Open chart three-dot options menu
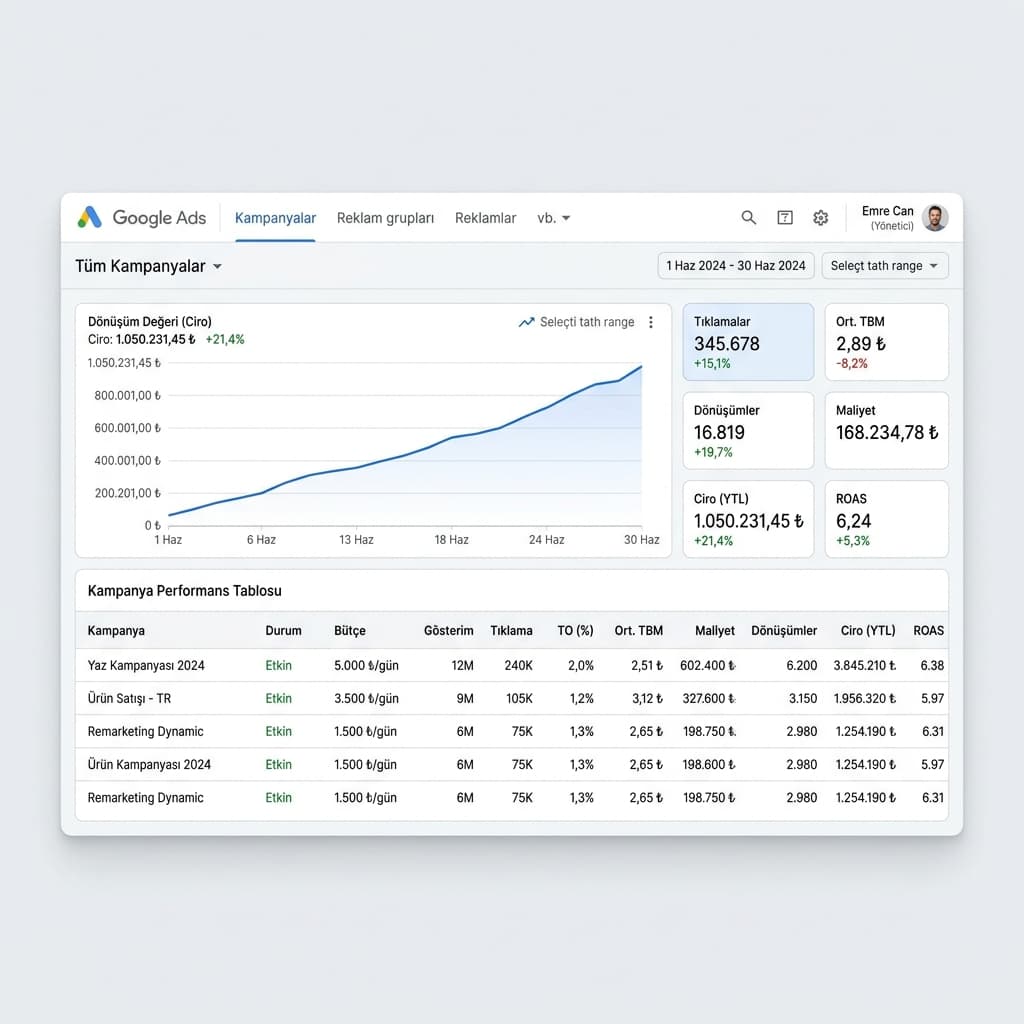The width and height of the screenshot is (1024, 1024). click(650, 322)
